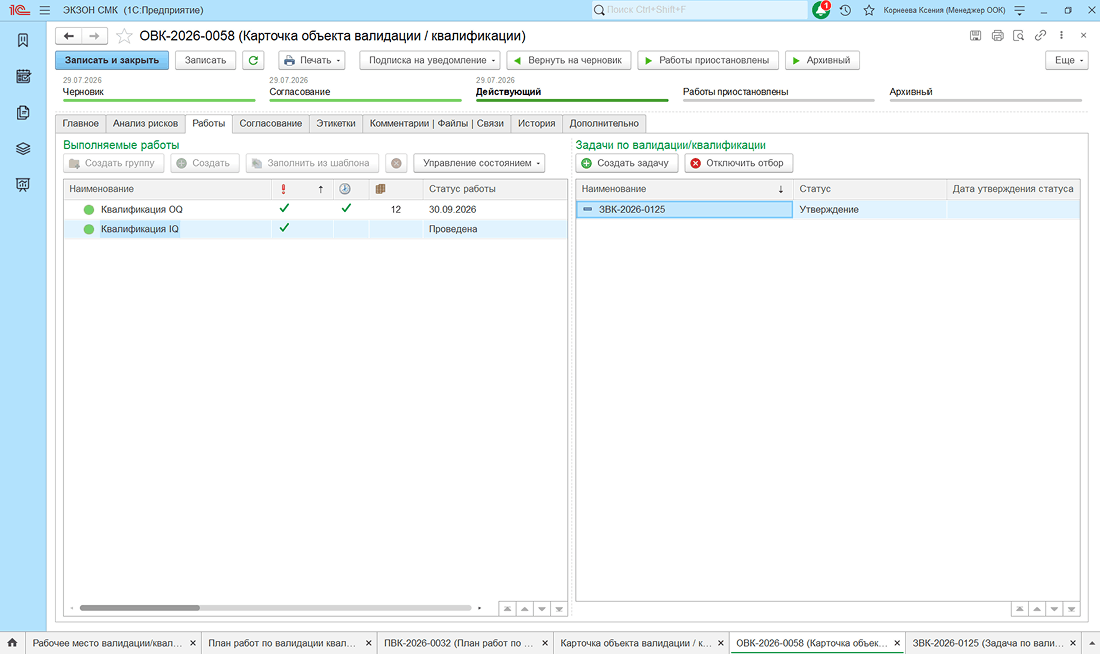The image size is (1100, 654).
Task: Open Комментарии | Файлы | Связи tab
Action: [x=436, y=124]
